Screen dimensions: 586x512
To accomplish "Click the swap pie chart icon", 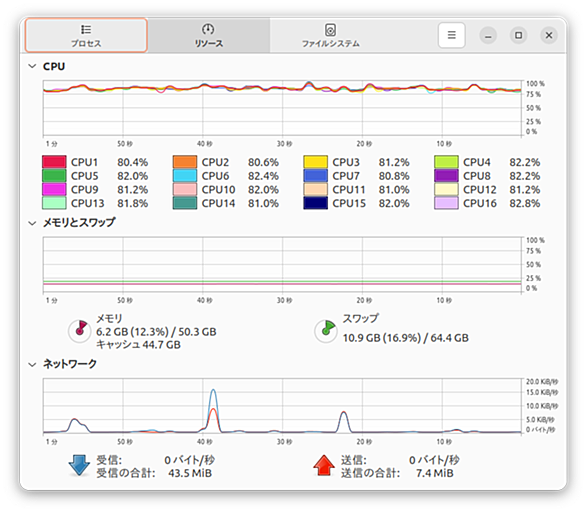I will pos(326,330).
